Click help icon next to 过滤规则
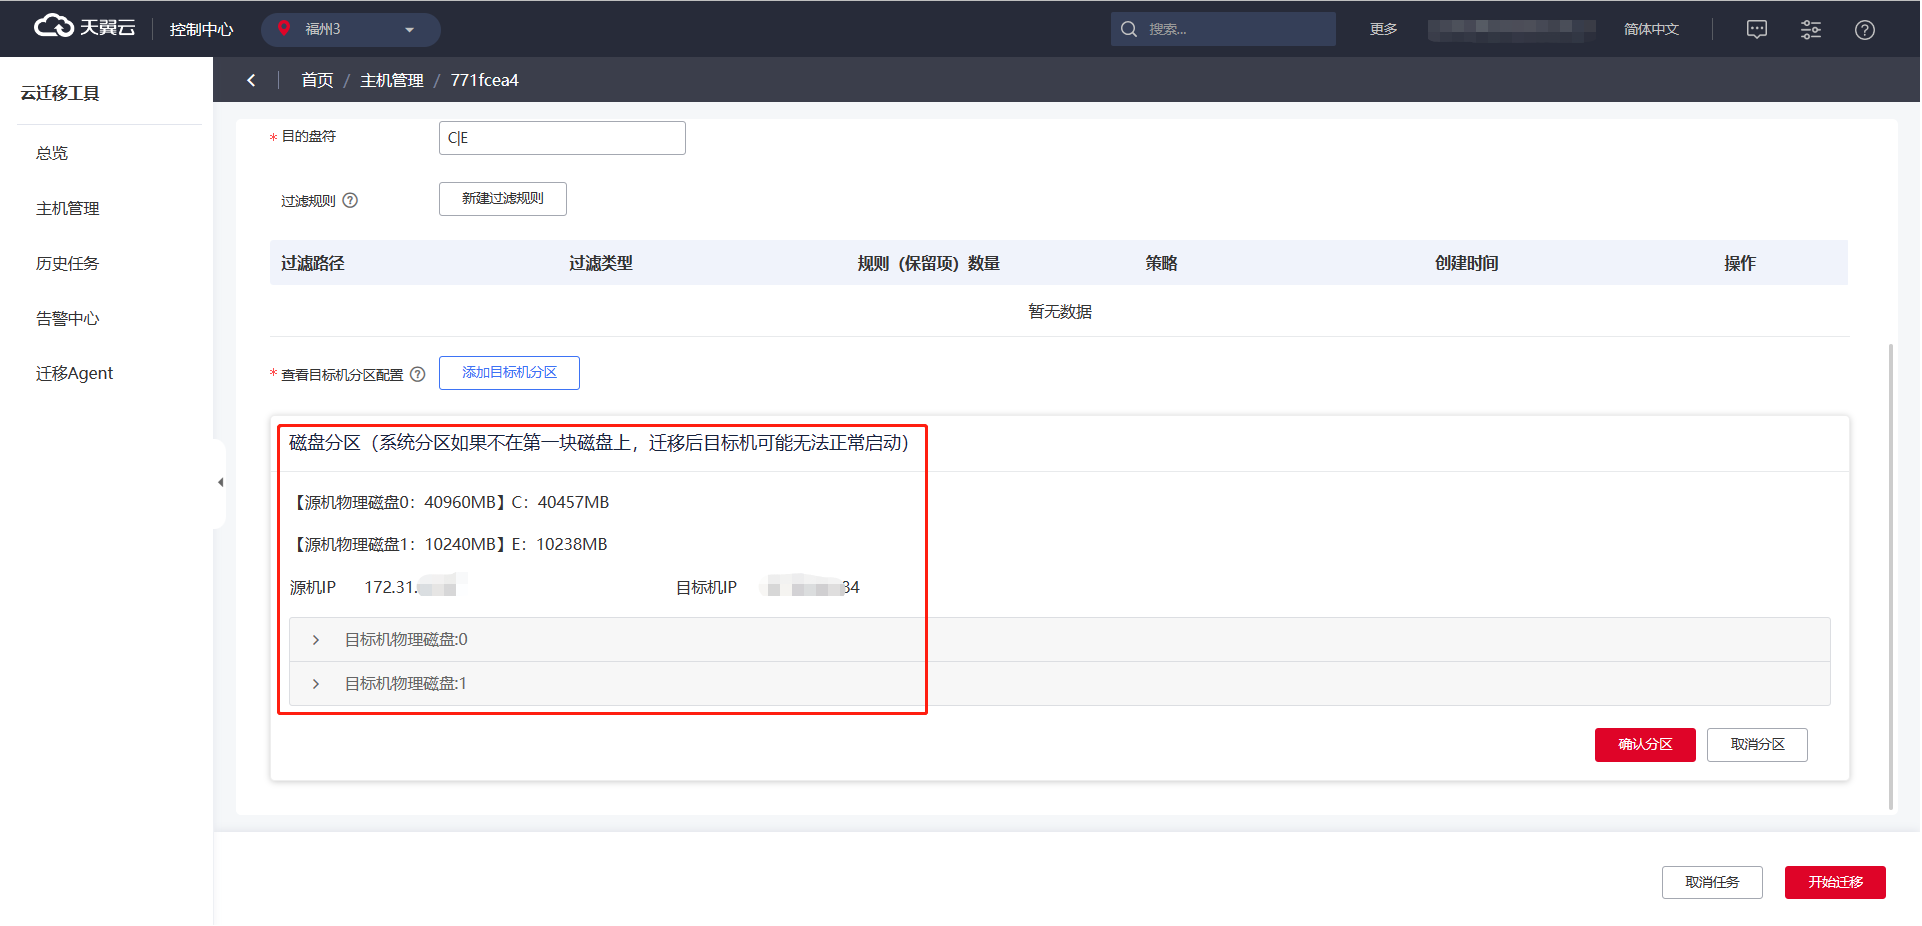Viewport: 1922px width, 926px height. pyautogui.click(x=350, y=200)
